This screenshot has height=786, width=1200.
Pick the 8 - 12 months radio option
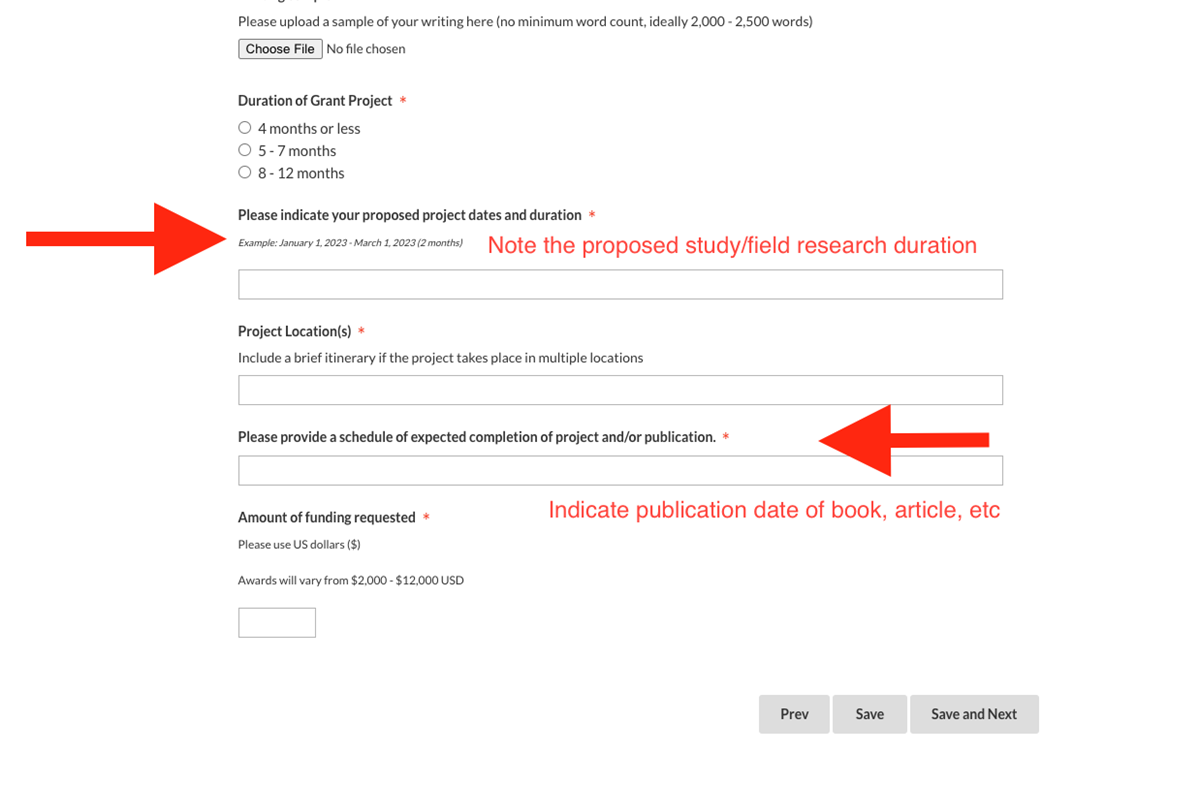245,173
